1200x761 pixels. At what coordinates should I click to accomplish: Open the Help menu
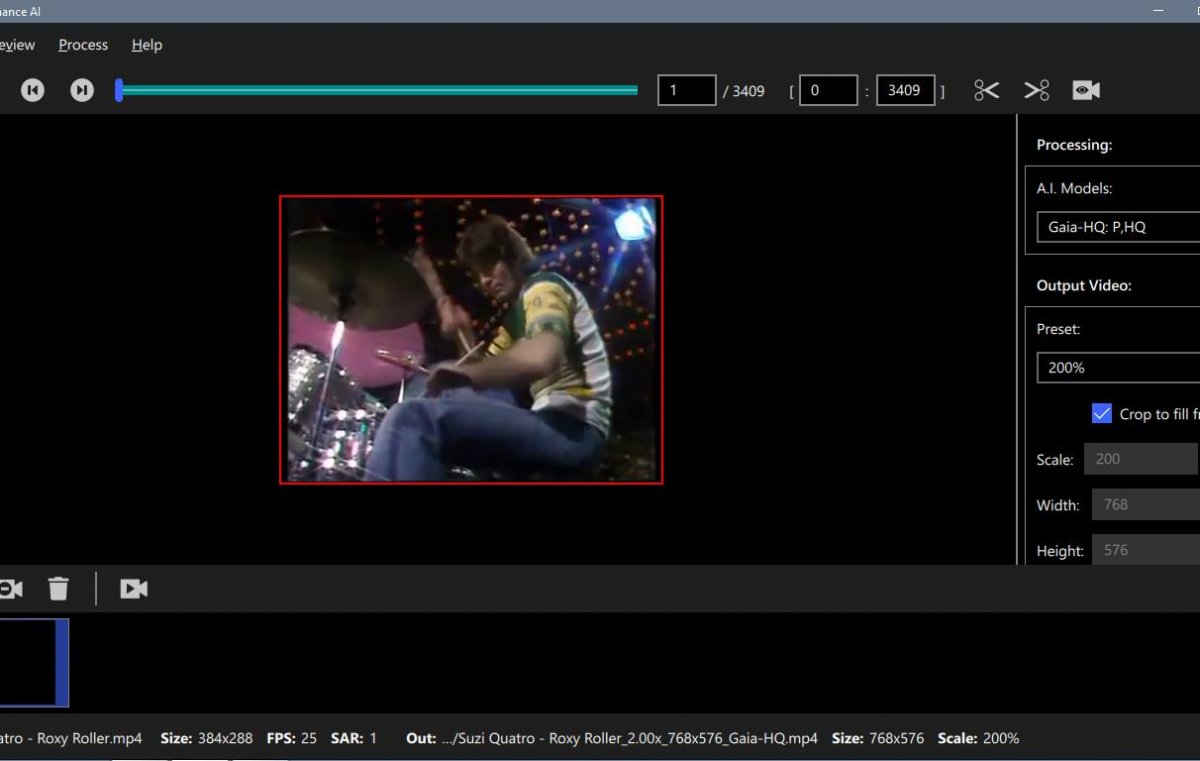tap(146, 45)
